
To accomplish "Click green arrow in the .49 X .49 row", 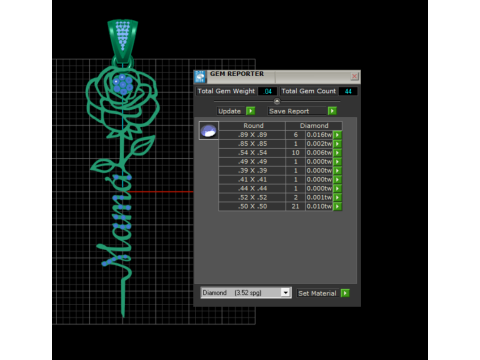I will tap(338, 162).
